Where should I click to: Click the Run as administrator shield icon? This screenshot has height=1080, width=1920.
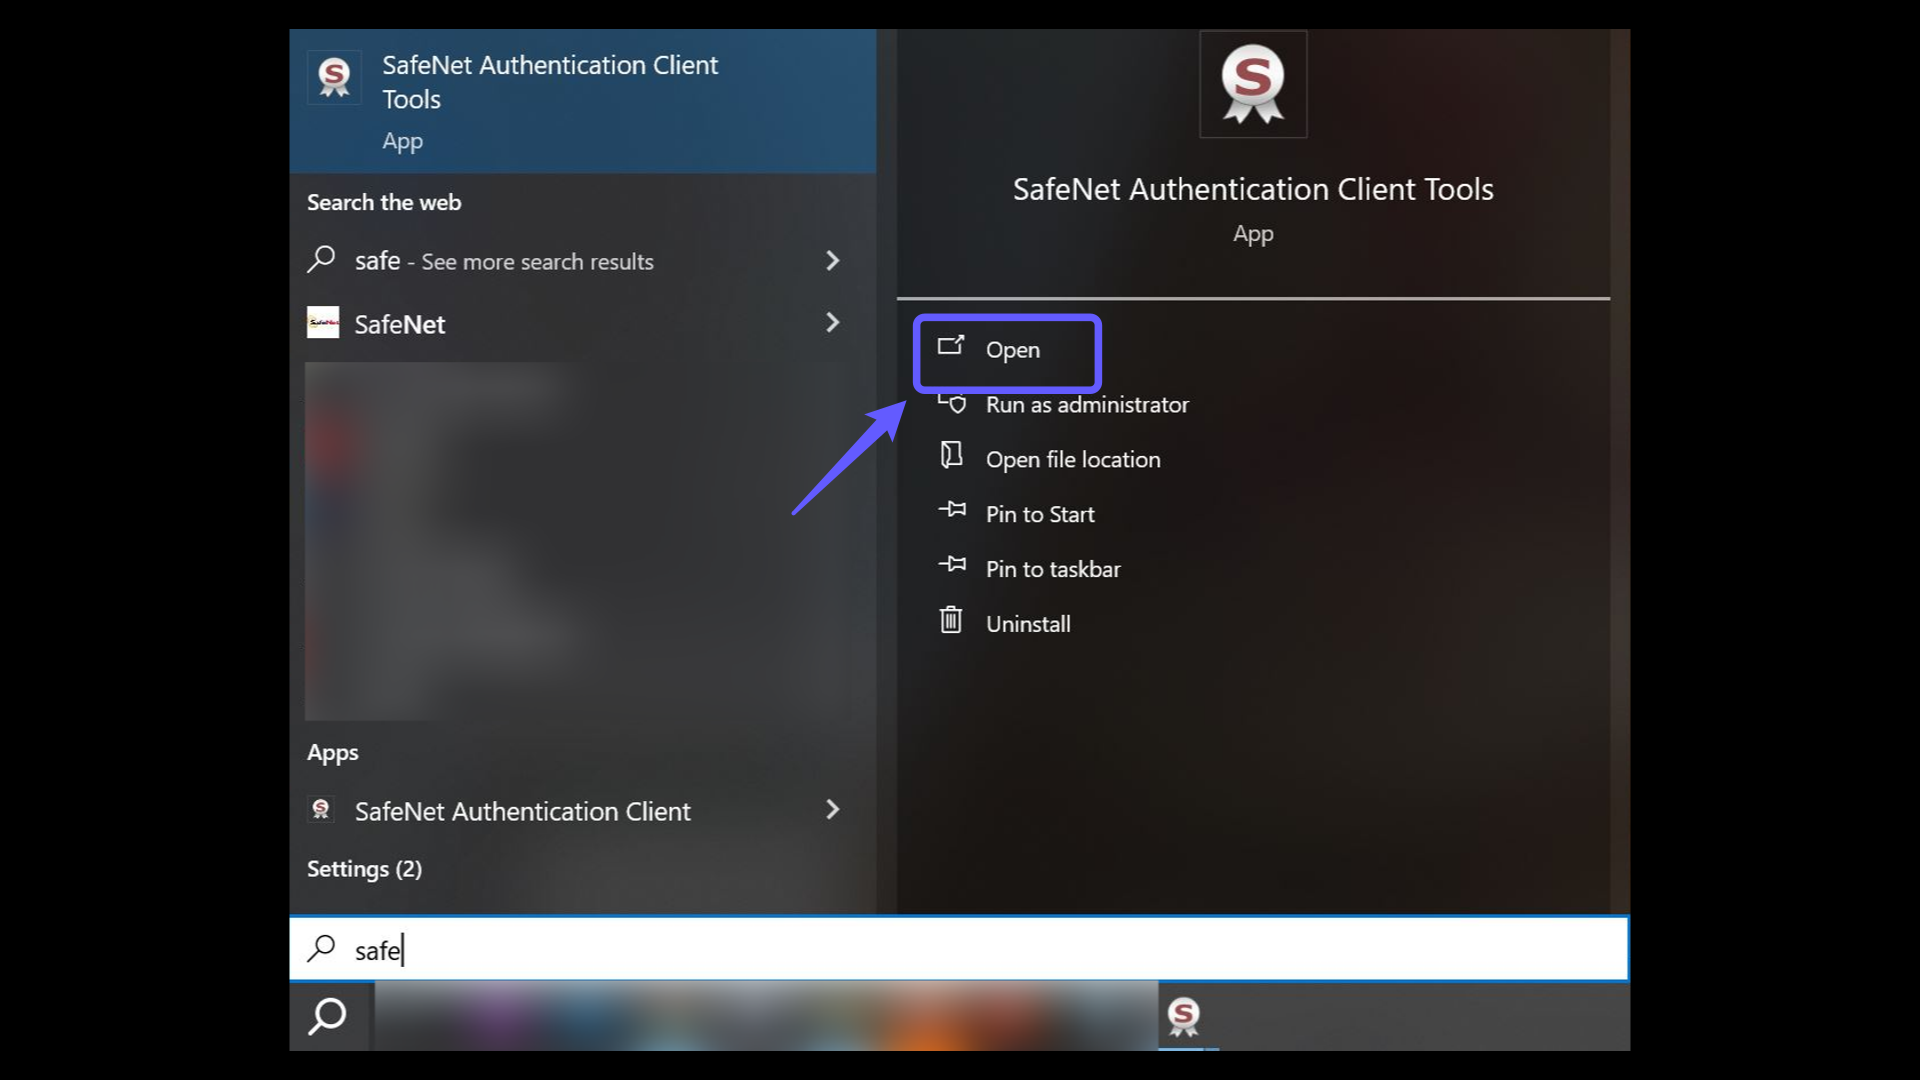(x=951, y=404)
